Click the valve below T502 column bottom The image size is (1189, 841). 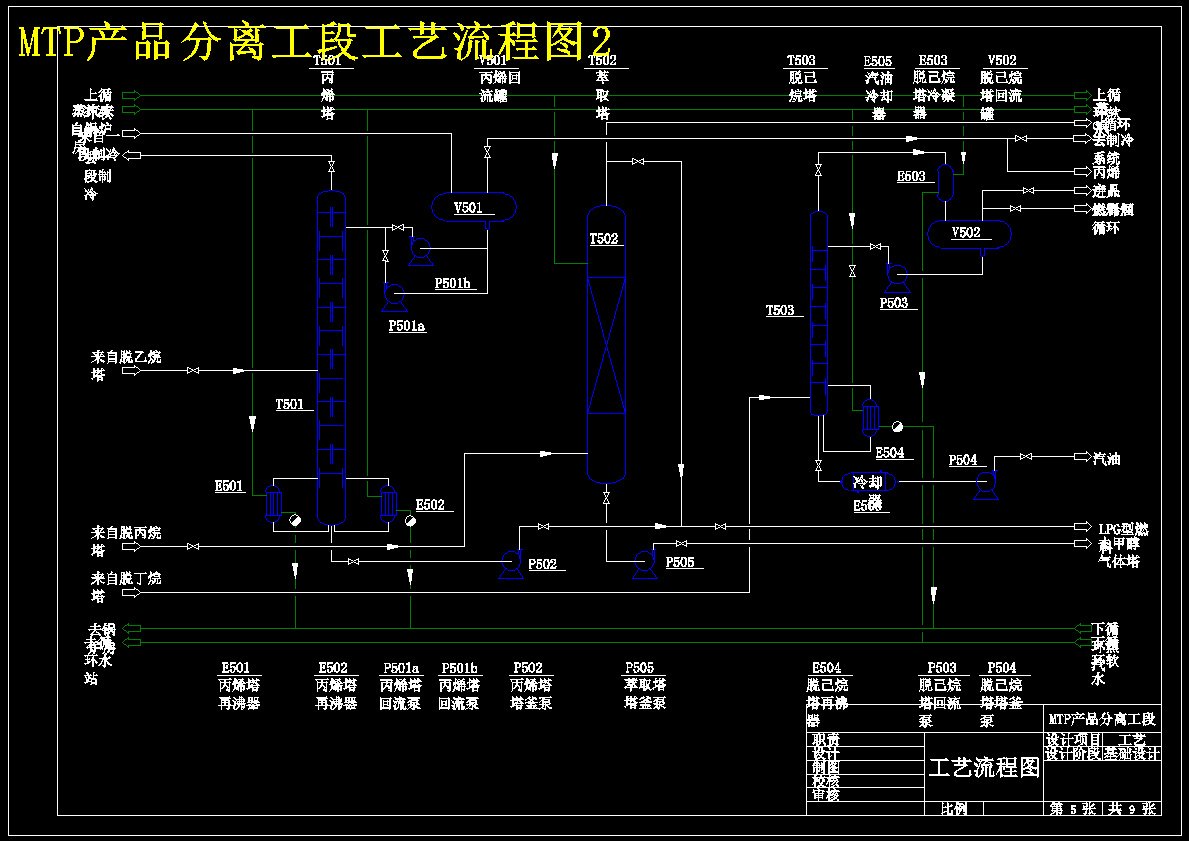[607, 498]
